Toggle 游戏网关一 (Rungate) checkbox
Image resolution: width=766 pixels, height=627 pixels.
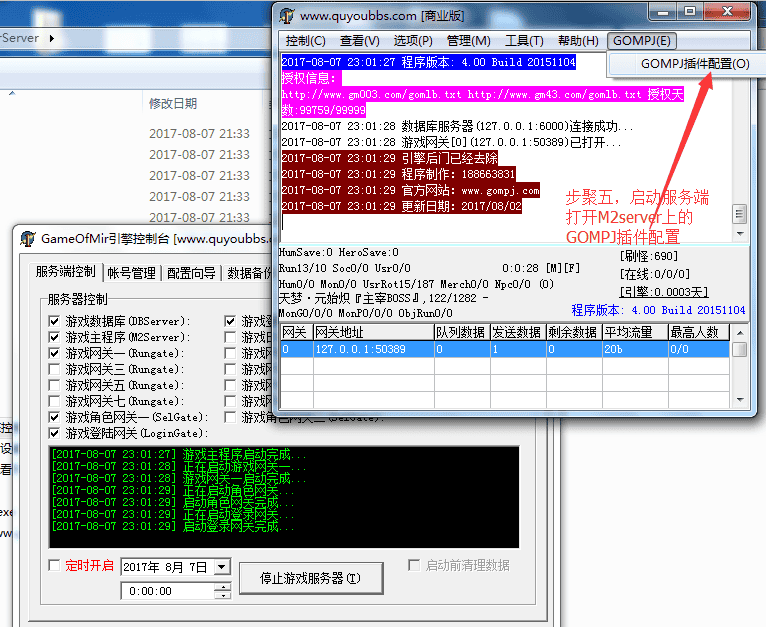click(x=54, y=353)
